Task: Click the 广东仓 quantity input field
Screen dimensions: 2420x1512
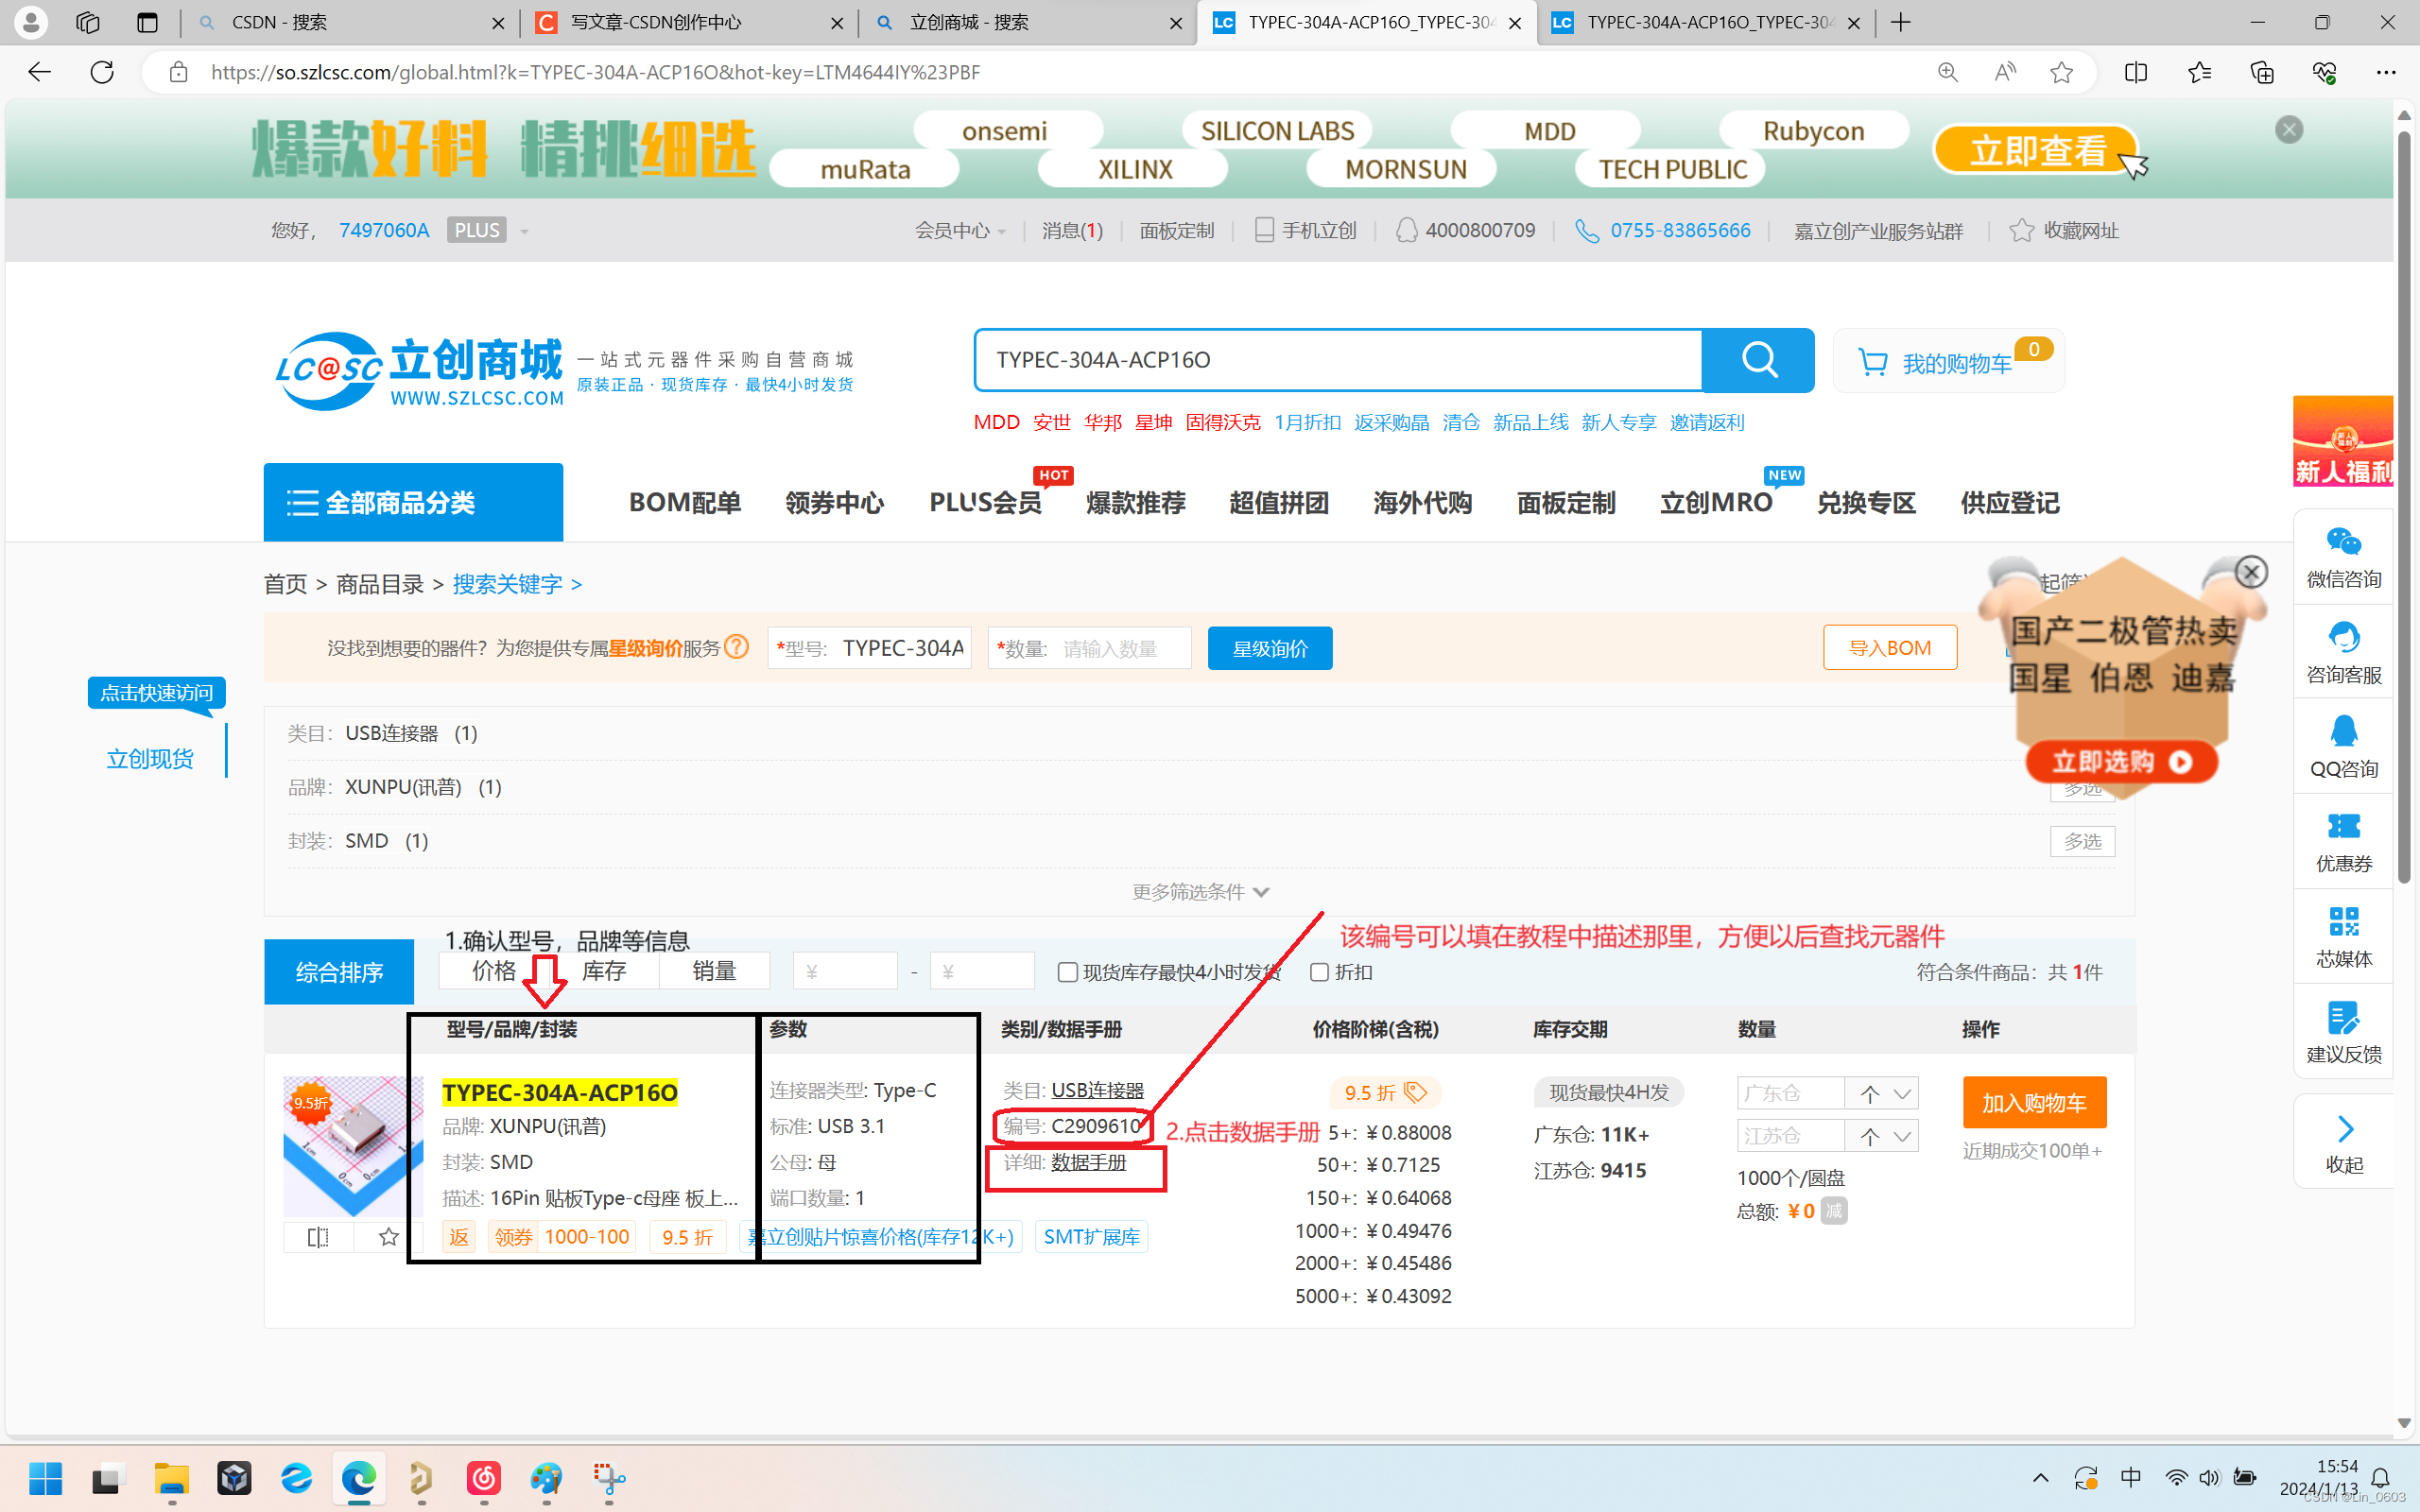Action: click(x=1790, y=1093)
